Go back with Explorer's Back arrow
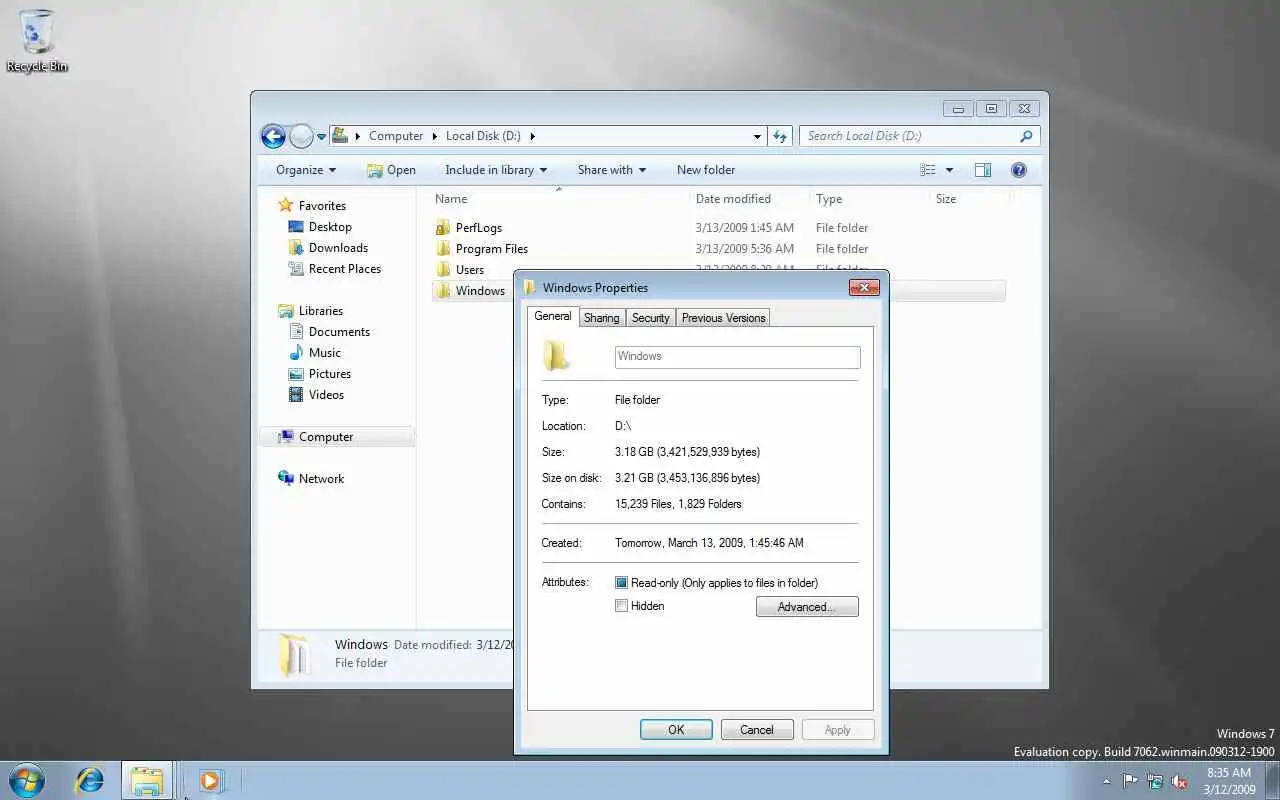Image resolution: width=1280 pixels, height=800 pixels. click(x=273, y=136)
